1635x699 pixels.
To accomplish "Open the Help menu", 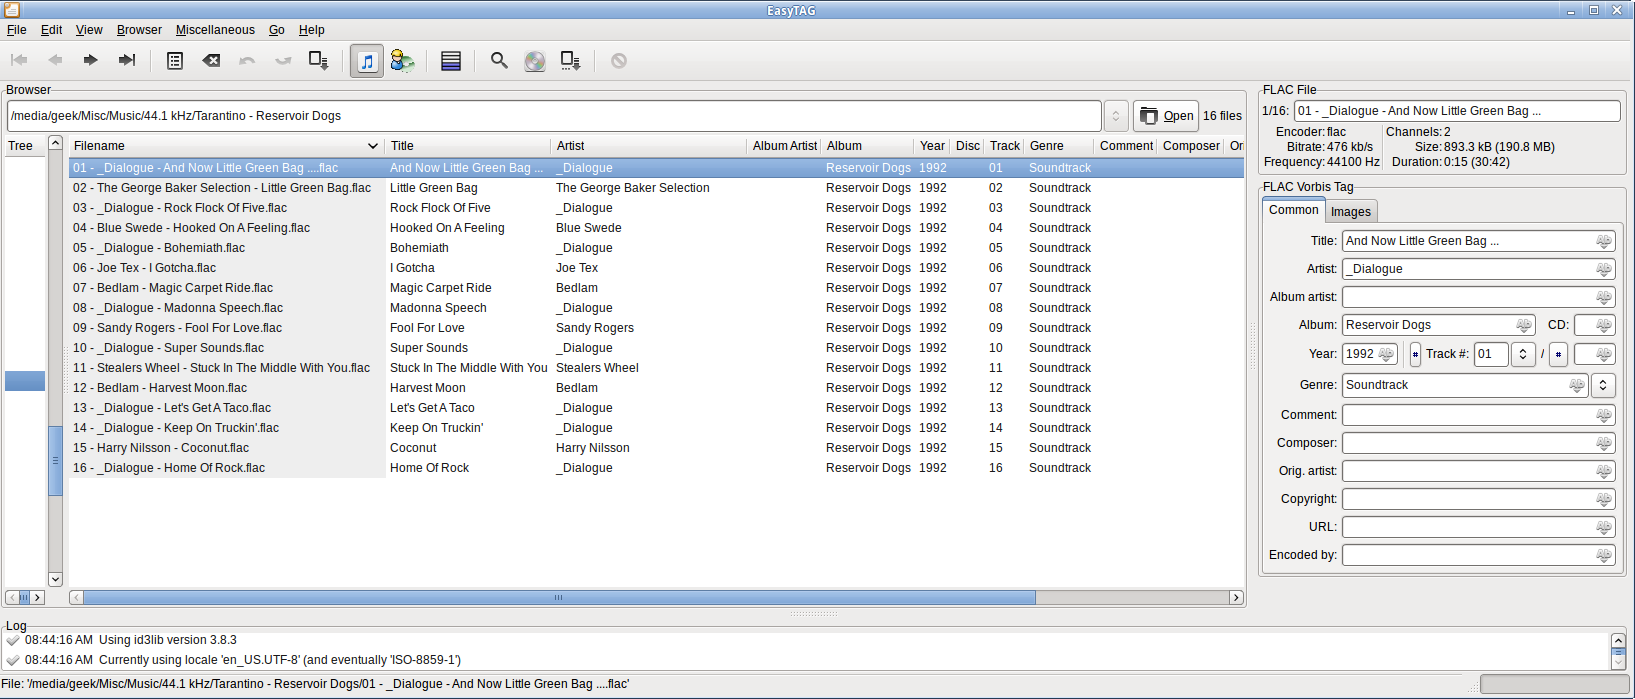I will point(312,30).
